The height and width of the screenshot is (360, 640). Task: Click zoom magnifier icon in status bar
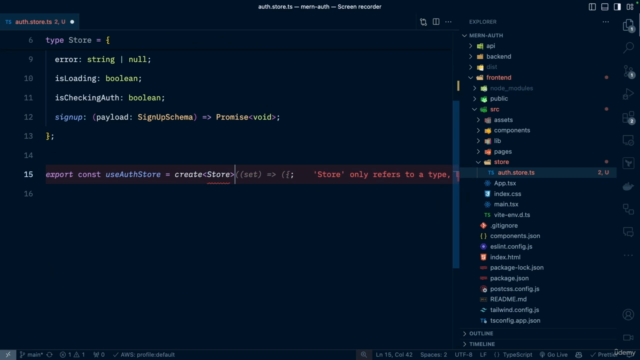pyautogui.click(x=364, y=355)
